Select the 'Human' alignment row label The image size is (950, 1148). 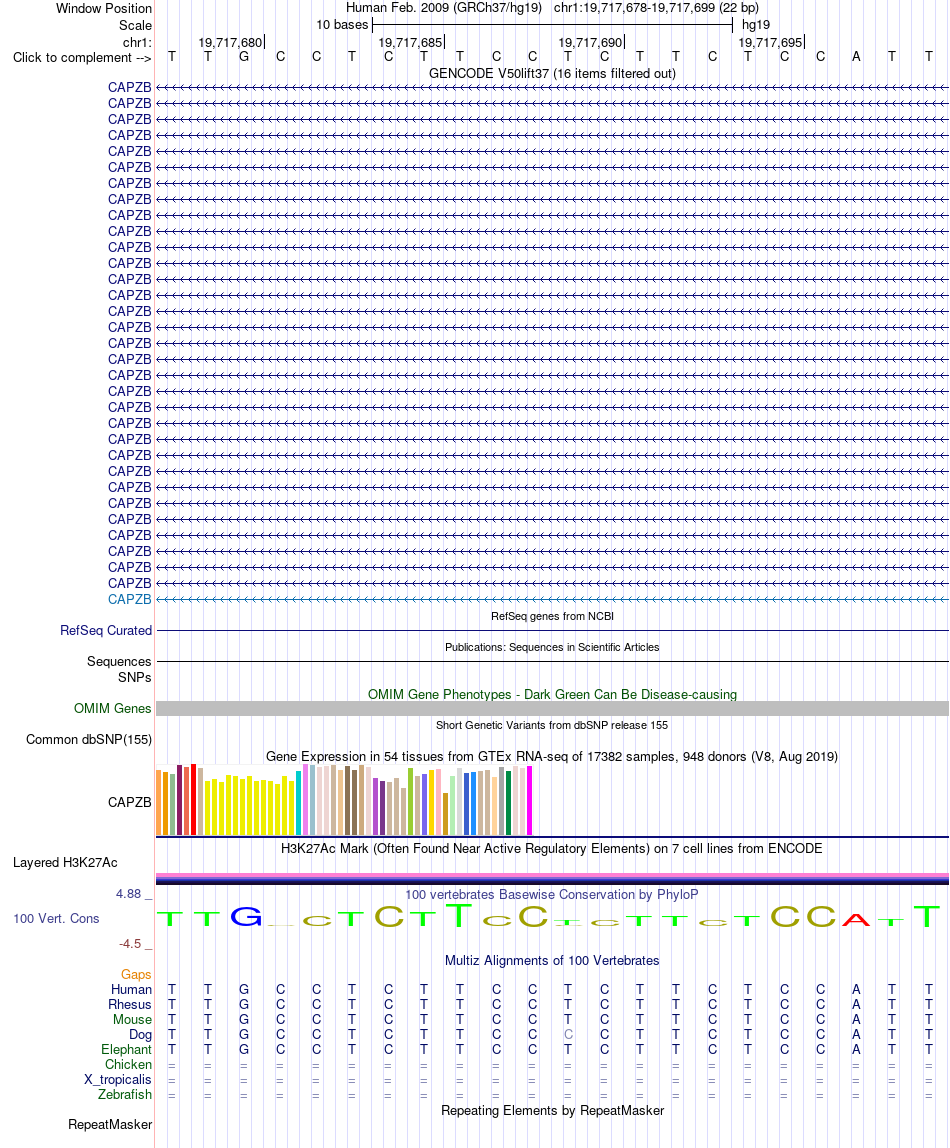pos(132,989)
